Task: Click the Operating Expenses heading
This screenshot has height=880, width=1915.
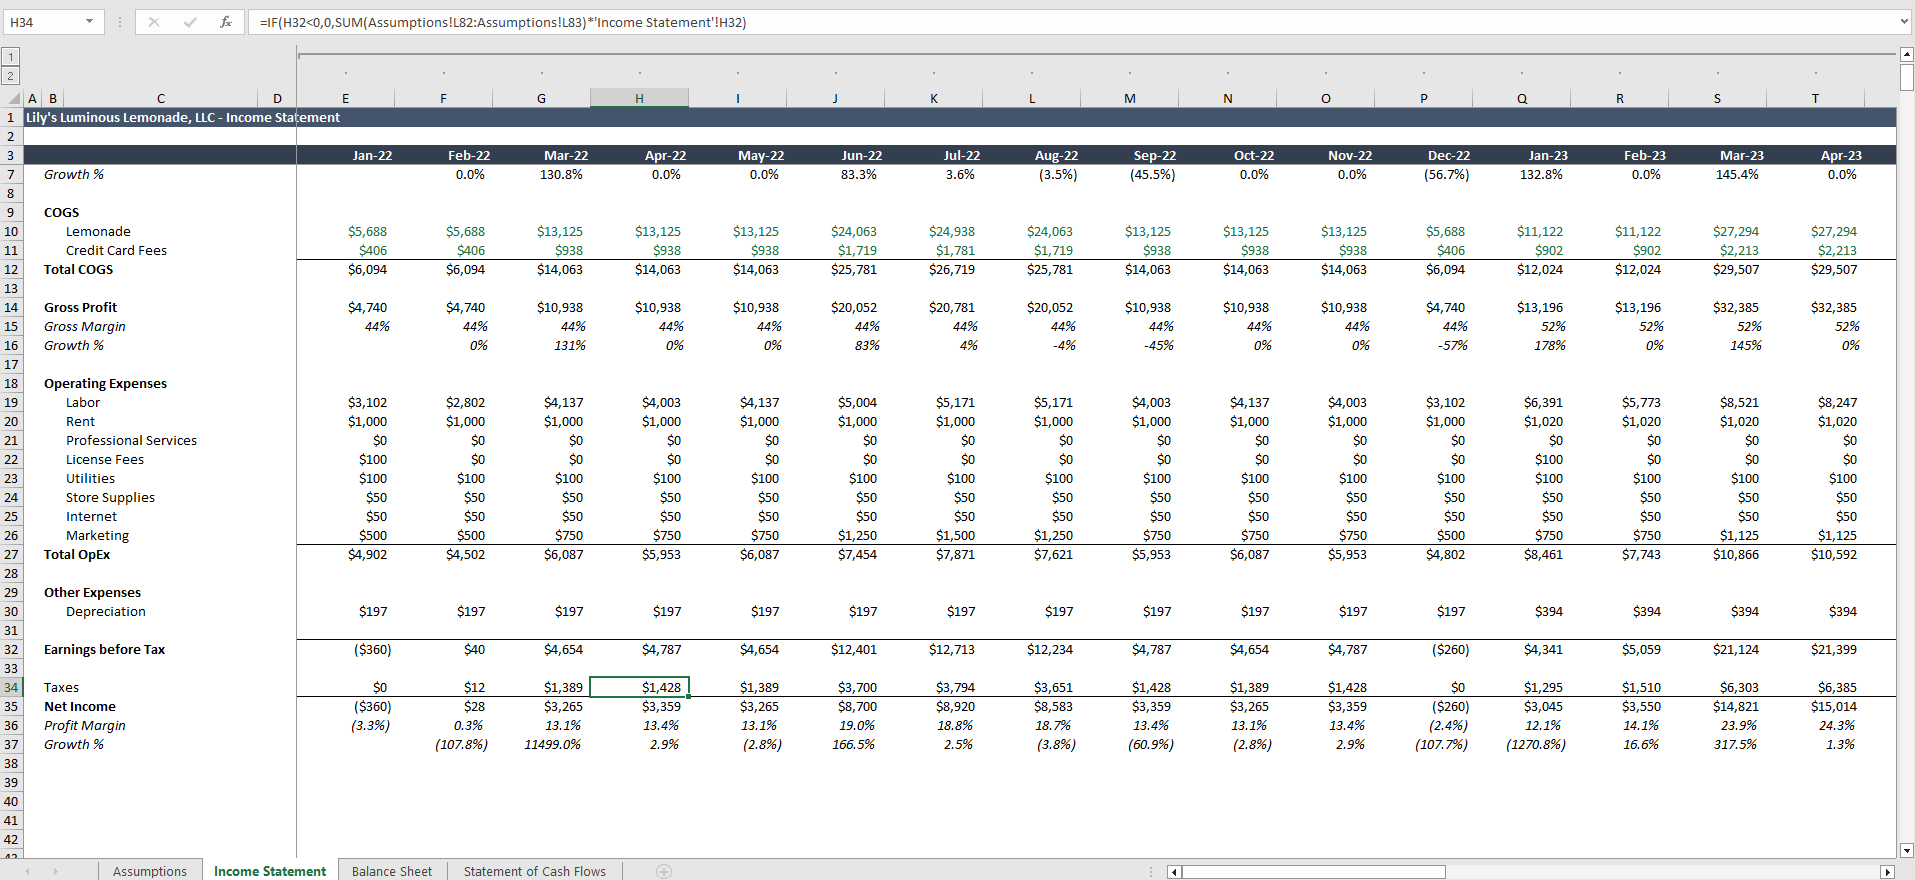Action: (105, 383)
